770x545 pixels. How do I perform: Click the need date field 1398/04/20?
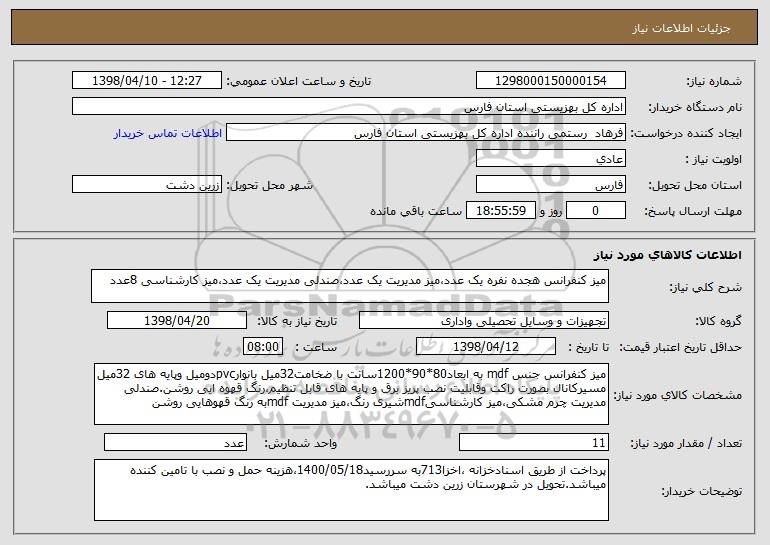point(177,321)
